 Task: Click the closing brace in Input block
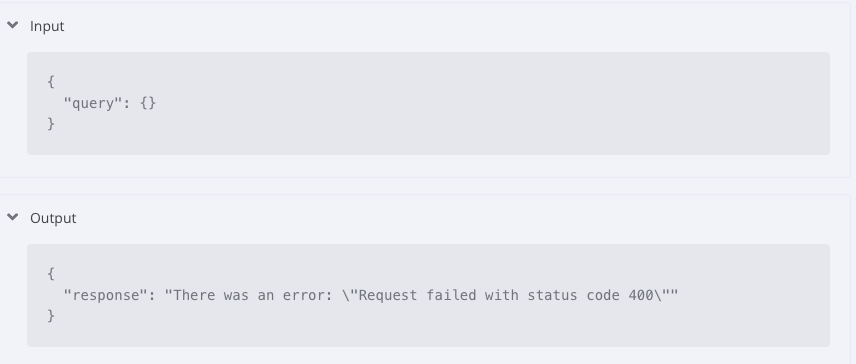pos(51,124)
